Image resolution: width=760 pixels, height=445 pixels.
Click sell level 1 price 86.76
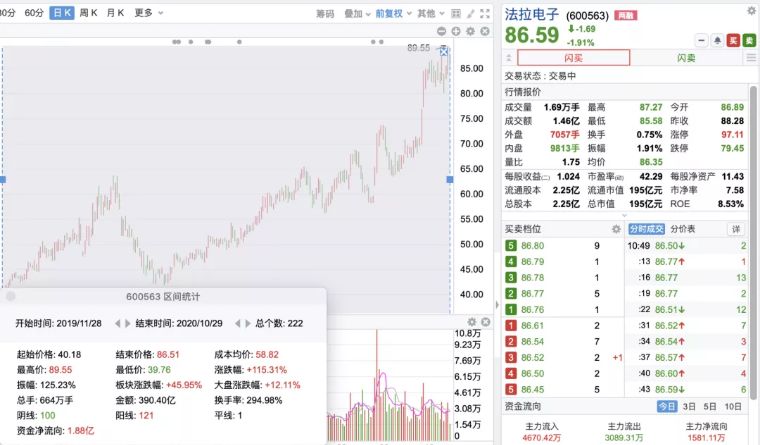pos(532,310)
